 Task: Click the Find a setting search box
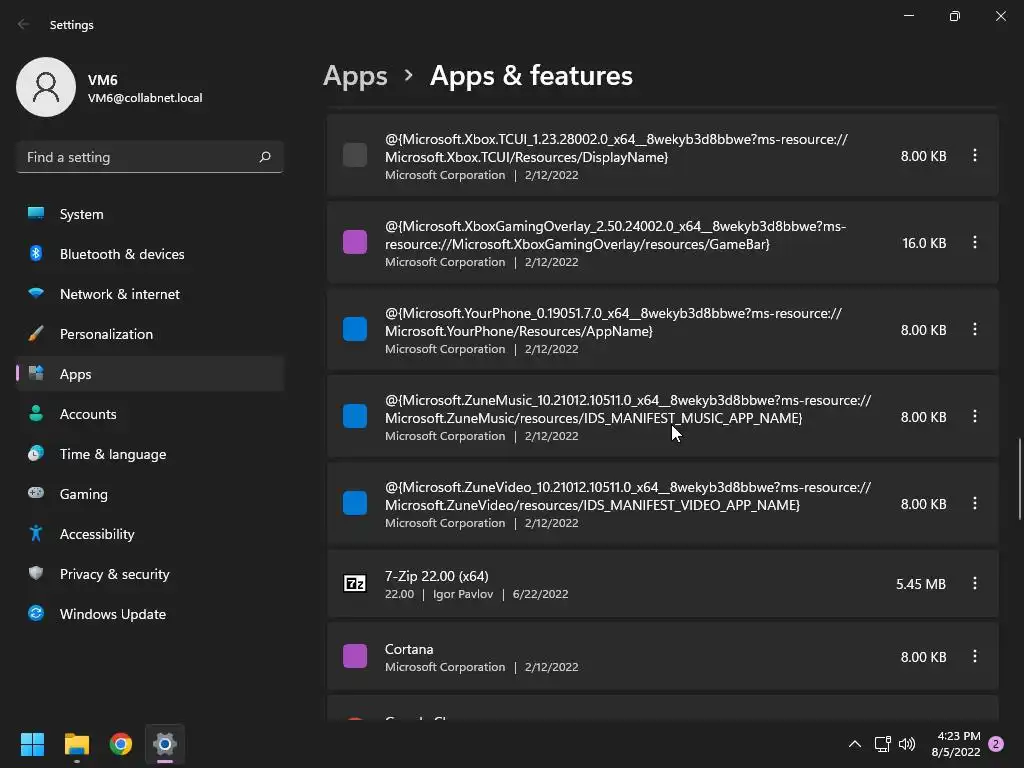(138, 157)
